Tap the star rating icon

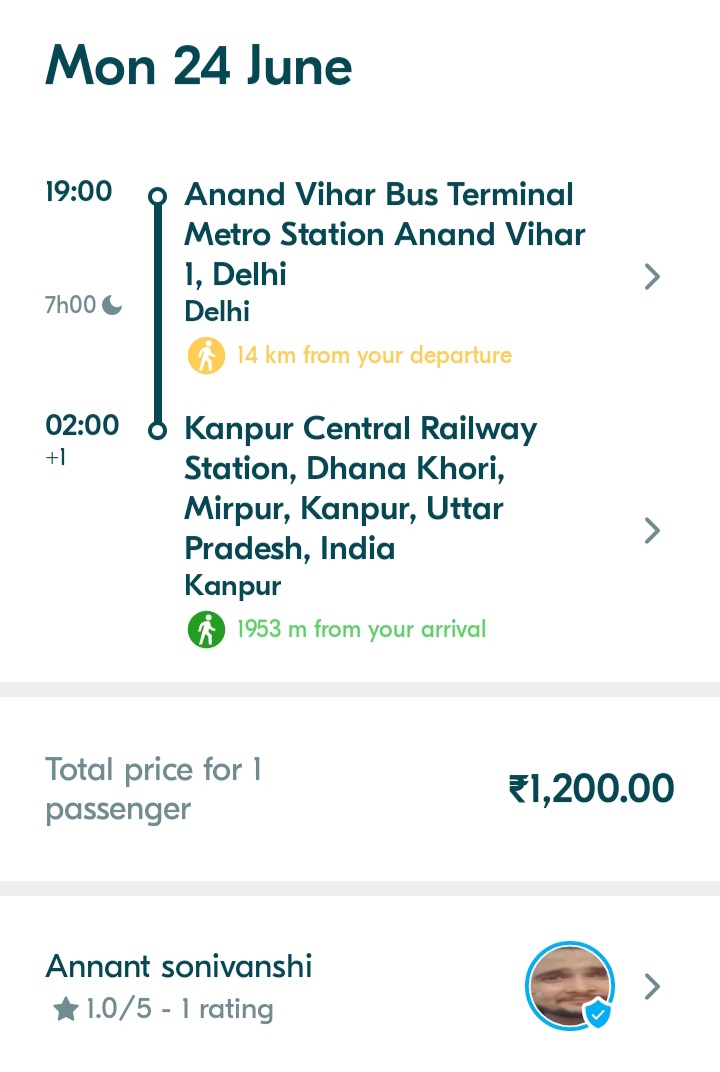coord(66,1009)
